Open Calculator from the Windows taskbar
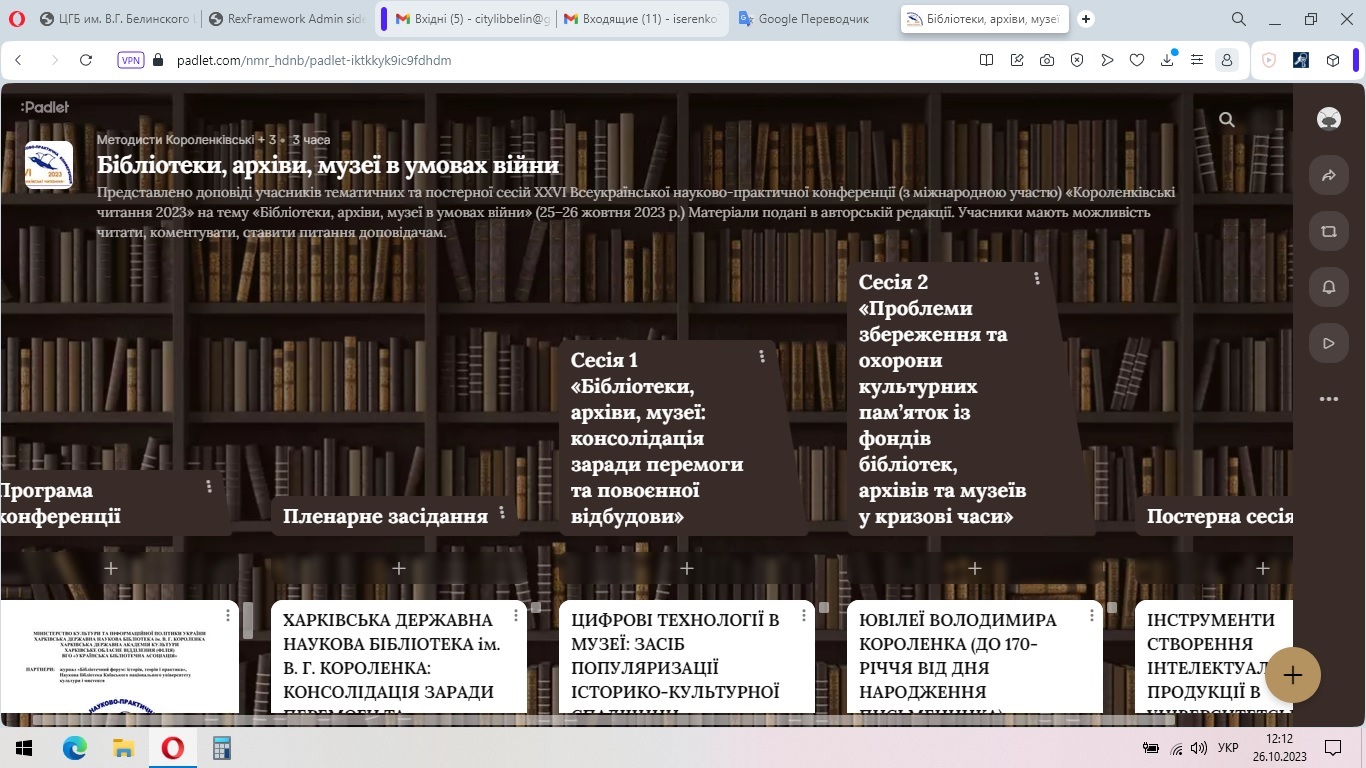This screenshot has height=768, width=1366. coord(222,747)
